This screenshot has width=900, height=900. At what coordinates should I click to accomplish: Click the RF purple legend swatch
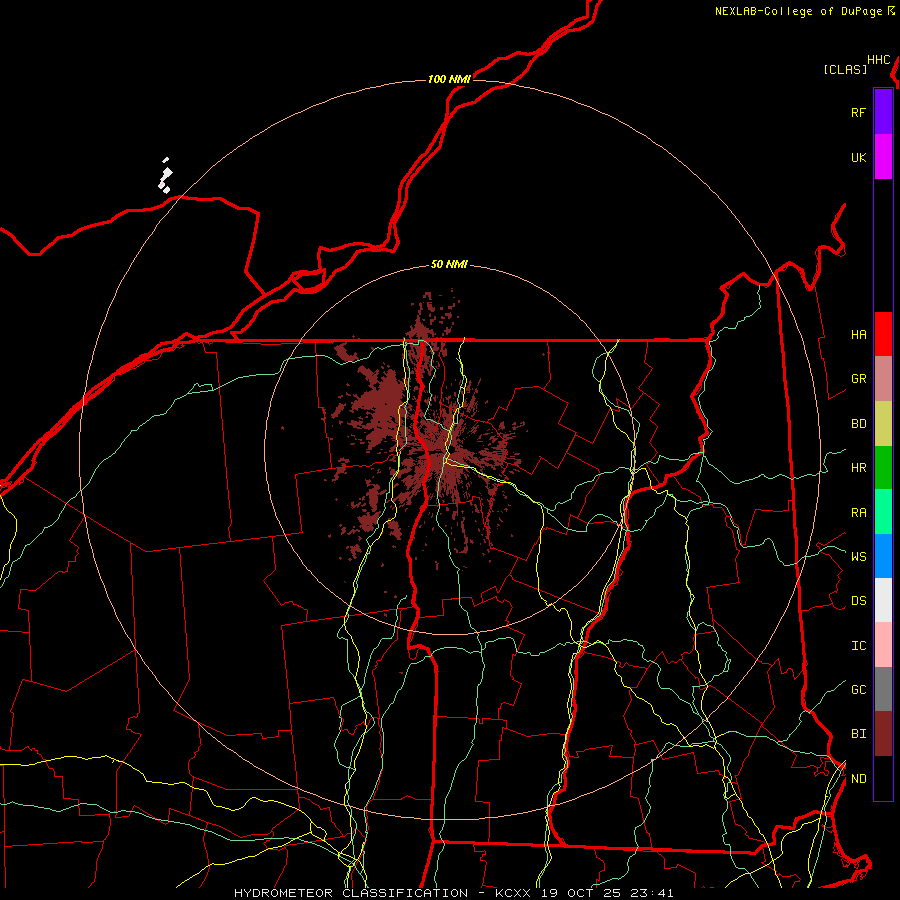tap(883, 112)
